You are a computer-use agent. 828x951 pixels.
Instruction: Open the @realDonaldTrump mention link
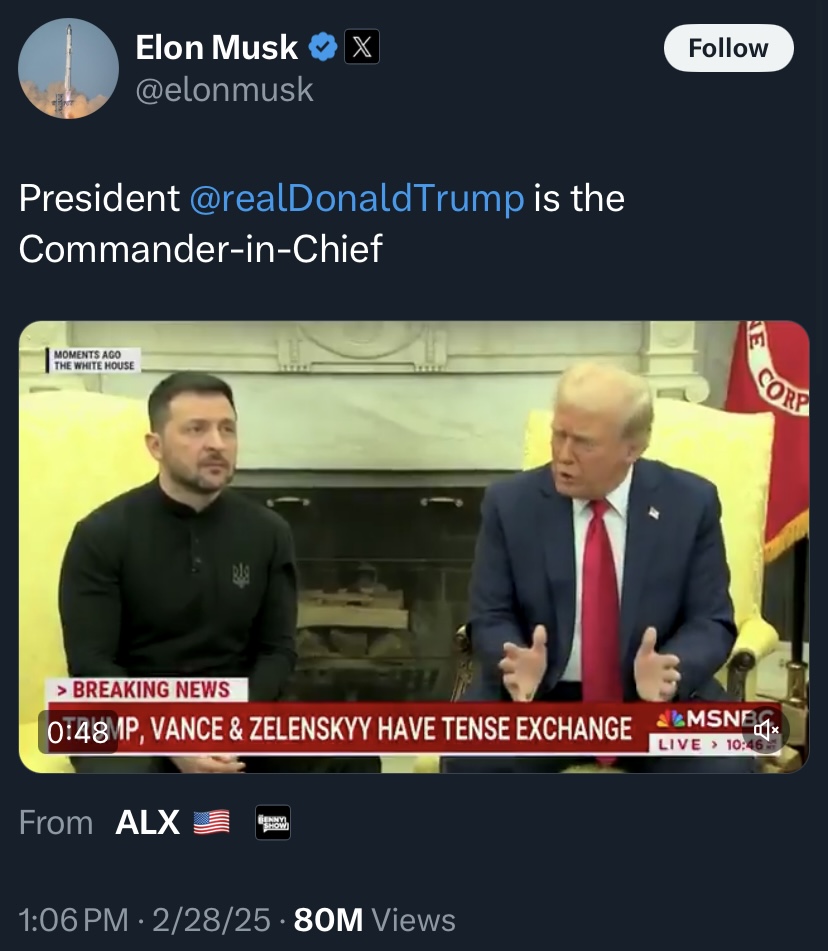pyautogui.click(x=356, y=198)
